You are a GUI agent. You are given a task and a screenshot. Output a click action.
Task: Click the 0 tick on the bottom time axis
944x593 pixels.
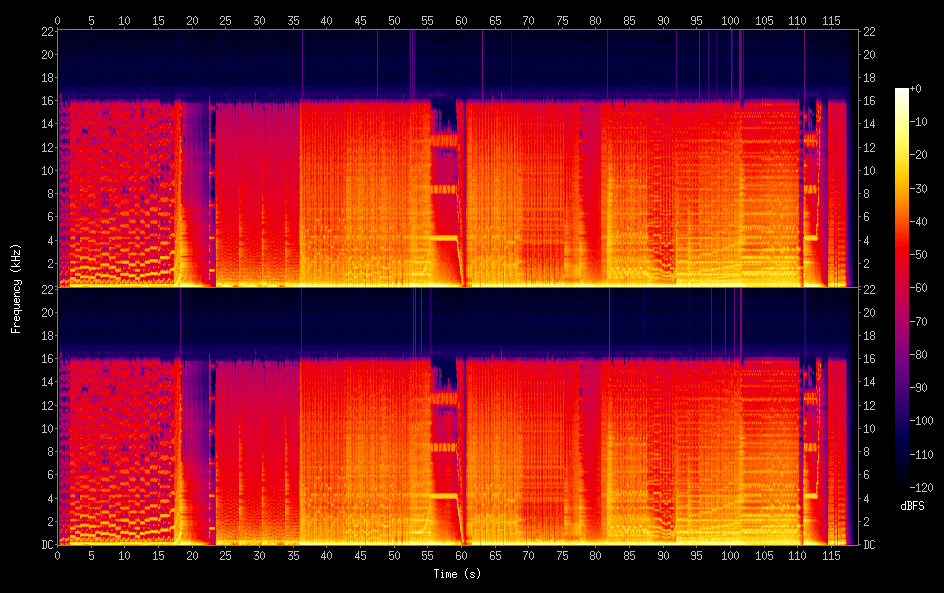(x=58, y=554)
